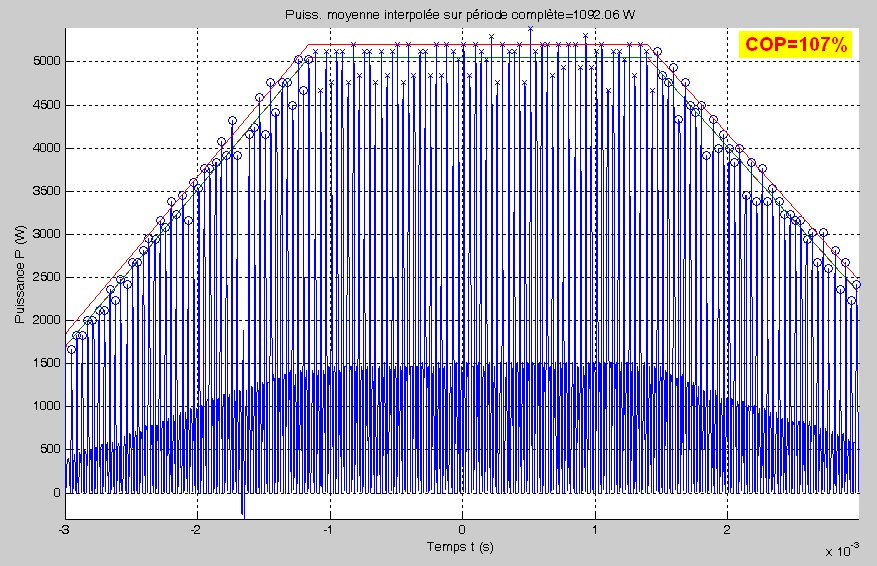Click the 500 y-axis tick label
877x566 pixels.
[49, 449]
